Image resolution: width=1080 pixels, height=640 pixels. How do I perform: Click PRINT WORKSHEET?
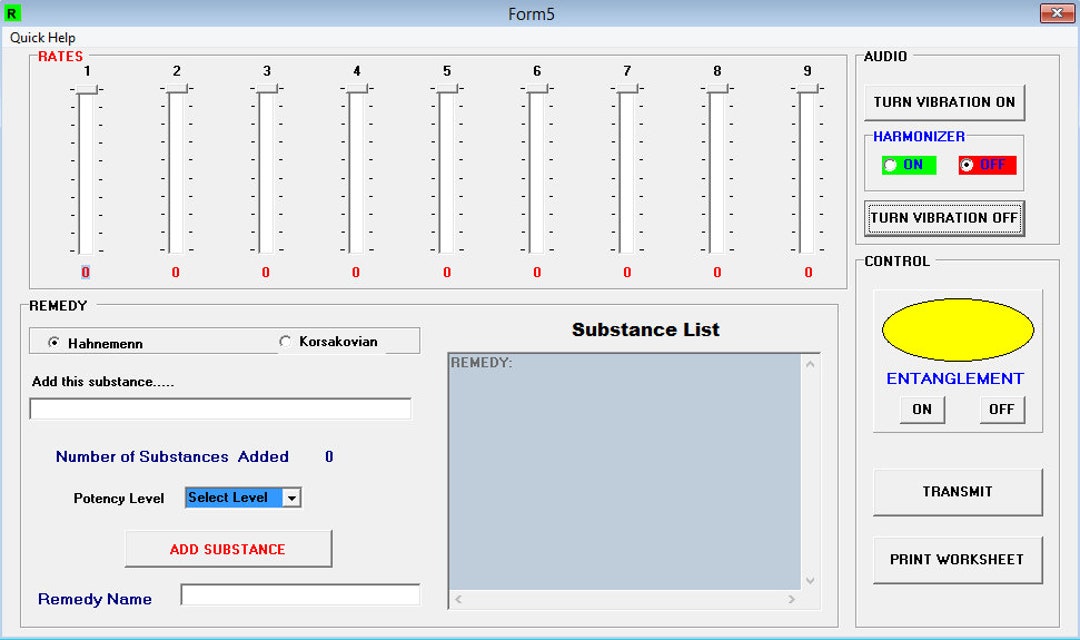pyautogui.click(x=957, y=560)
